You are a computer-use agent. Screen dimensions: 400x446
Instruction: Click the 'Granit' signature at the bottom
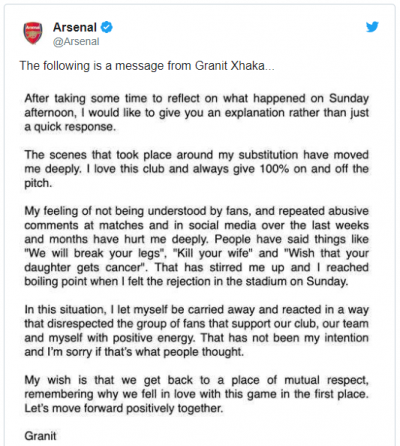pyautogui.click(x=40, y=436)
